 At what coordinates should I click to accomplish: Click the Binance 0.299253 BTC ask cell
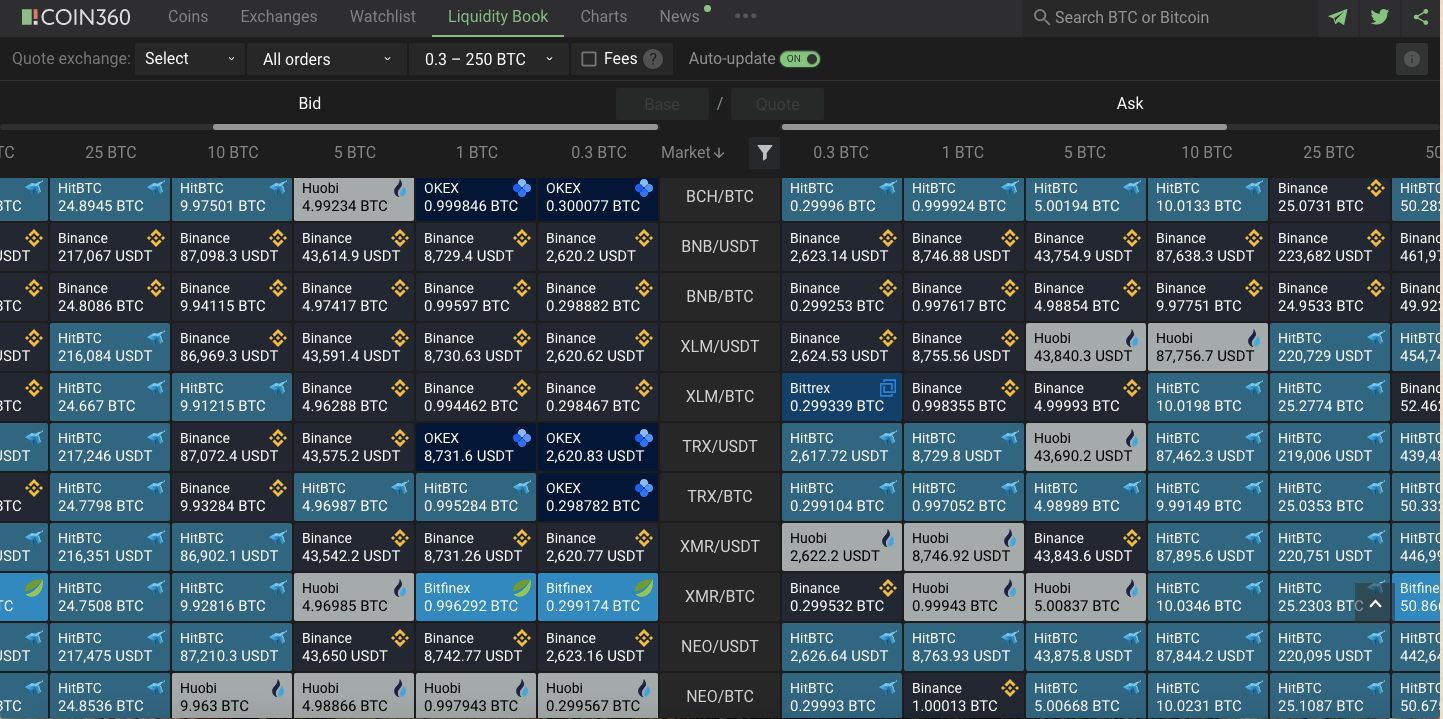(842, 297)
